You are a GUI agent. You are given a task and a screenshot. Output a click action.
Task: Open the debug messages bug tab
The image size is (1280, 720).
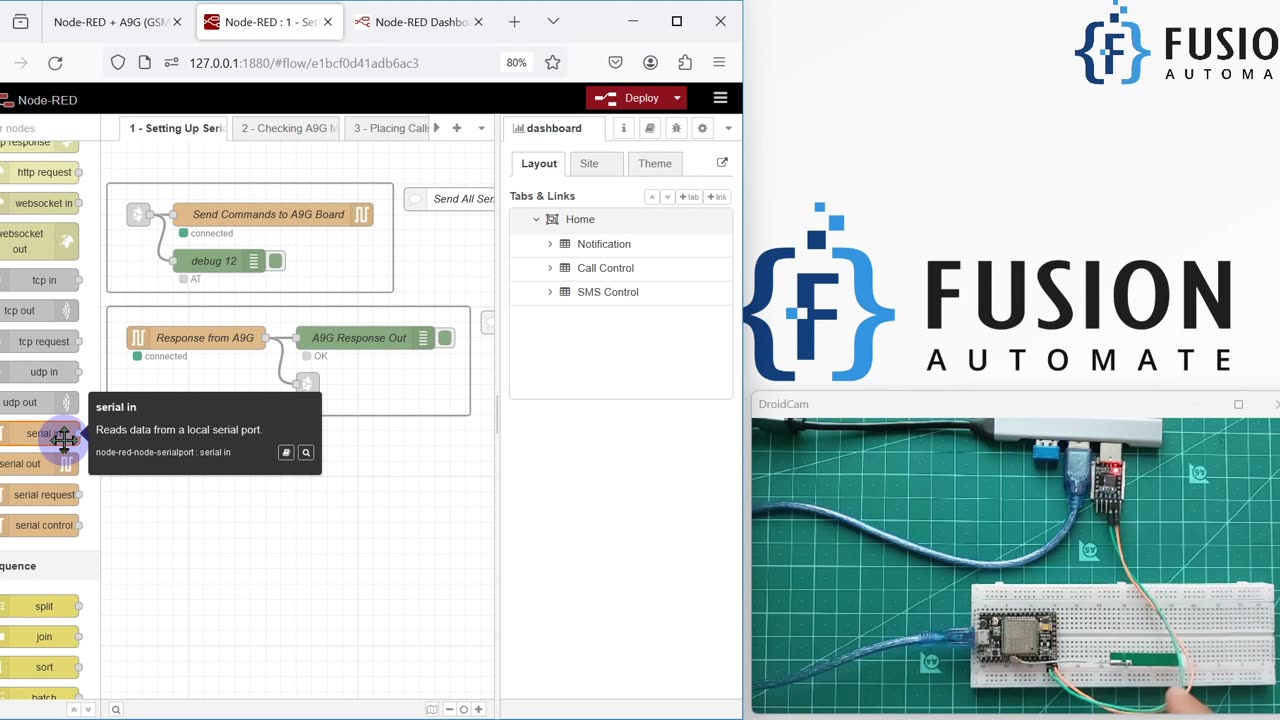[x=676, y=128]
